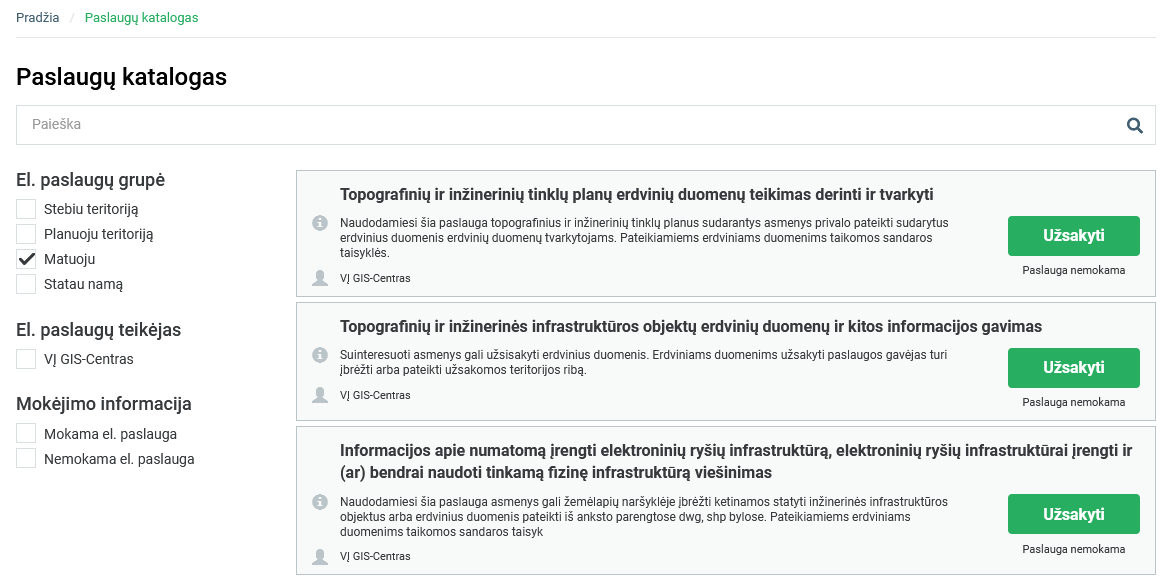1176x585 pixels.
Task: Go to Pradžia breadcrumb link
Action: 38,17
